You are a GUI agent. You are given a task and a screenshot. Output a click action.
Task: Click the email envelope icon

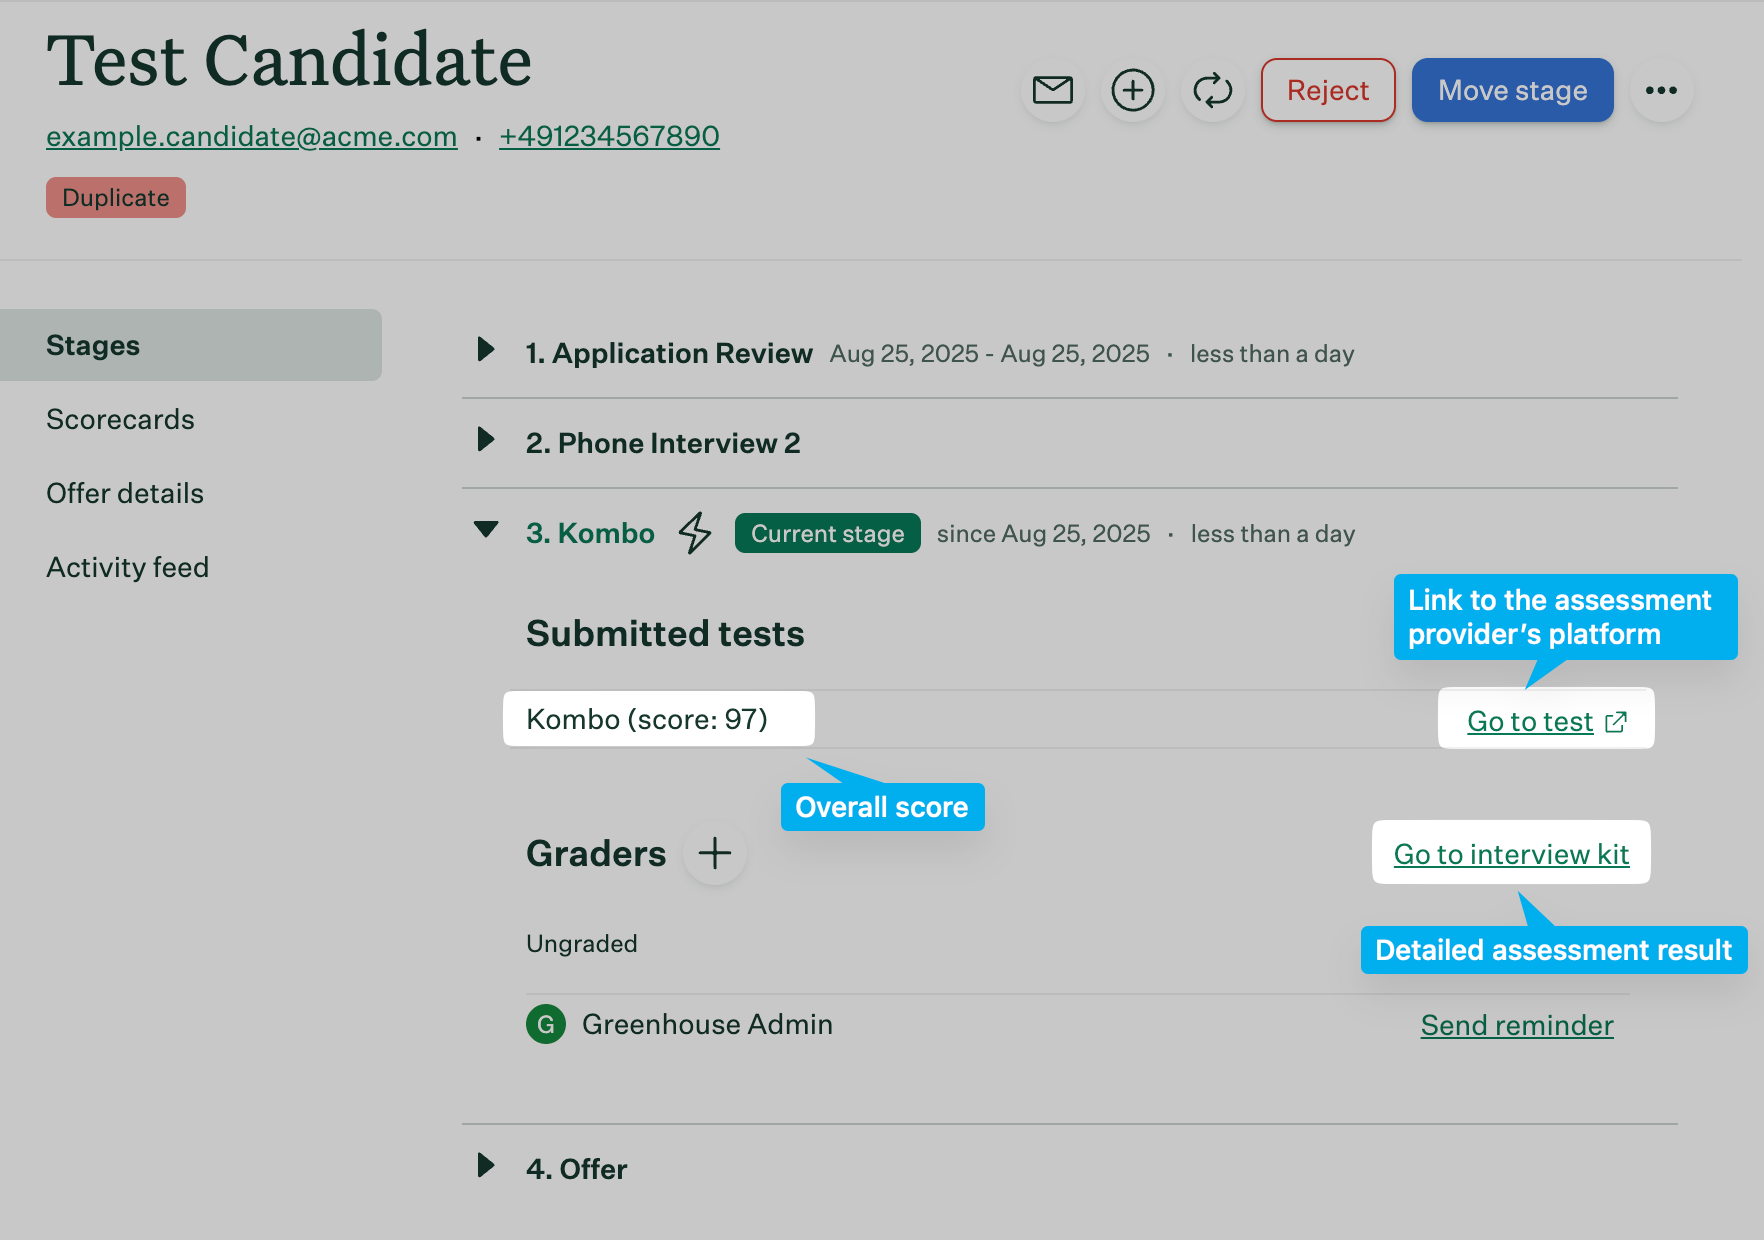point(1052,90)
